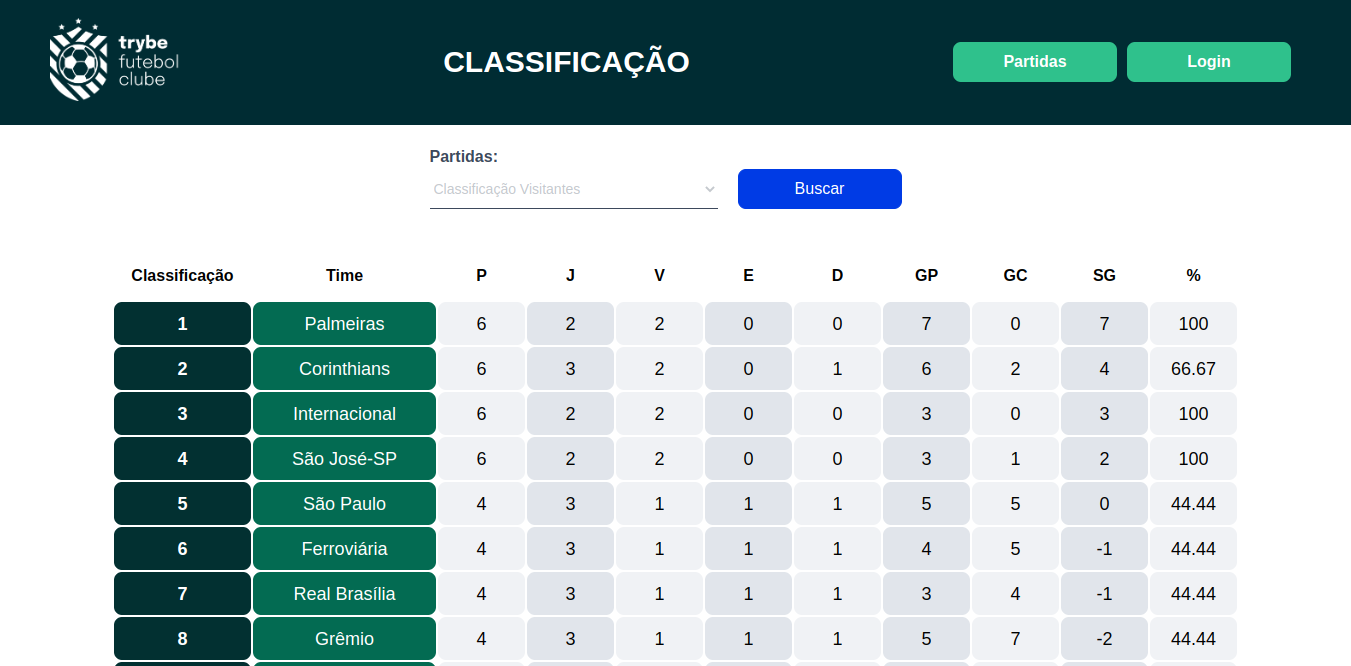Expand the Partidas filter chevron

709,189
